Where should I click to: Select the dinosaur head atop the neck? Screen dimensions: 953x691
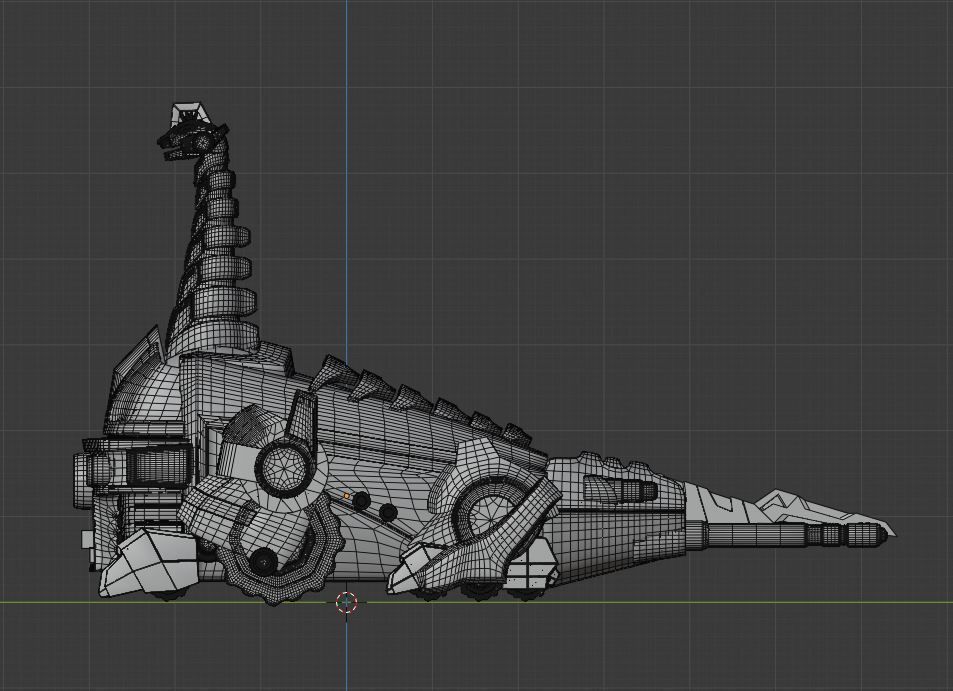(191, 134)
